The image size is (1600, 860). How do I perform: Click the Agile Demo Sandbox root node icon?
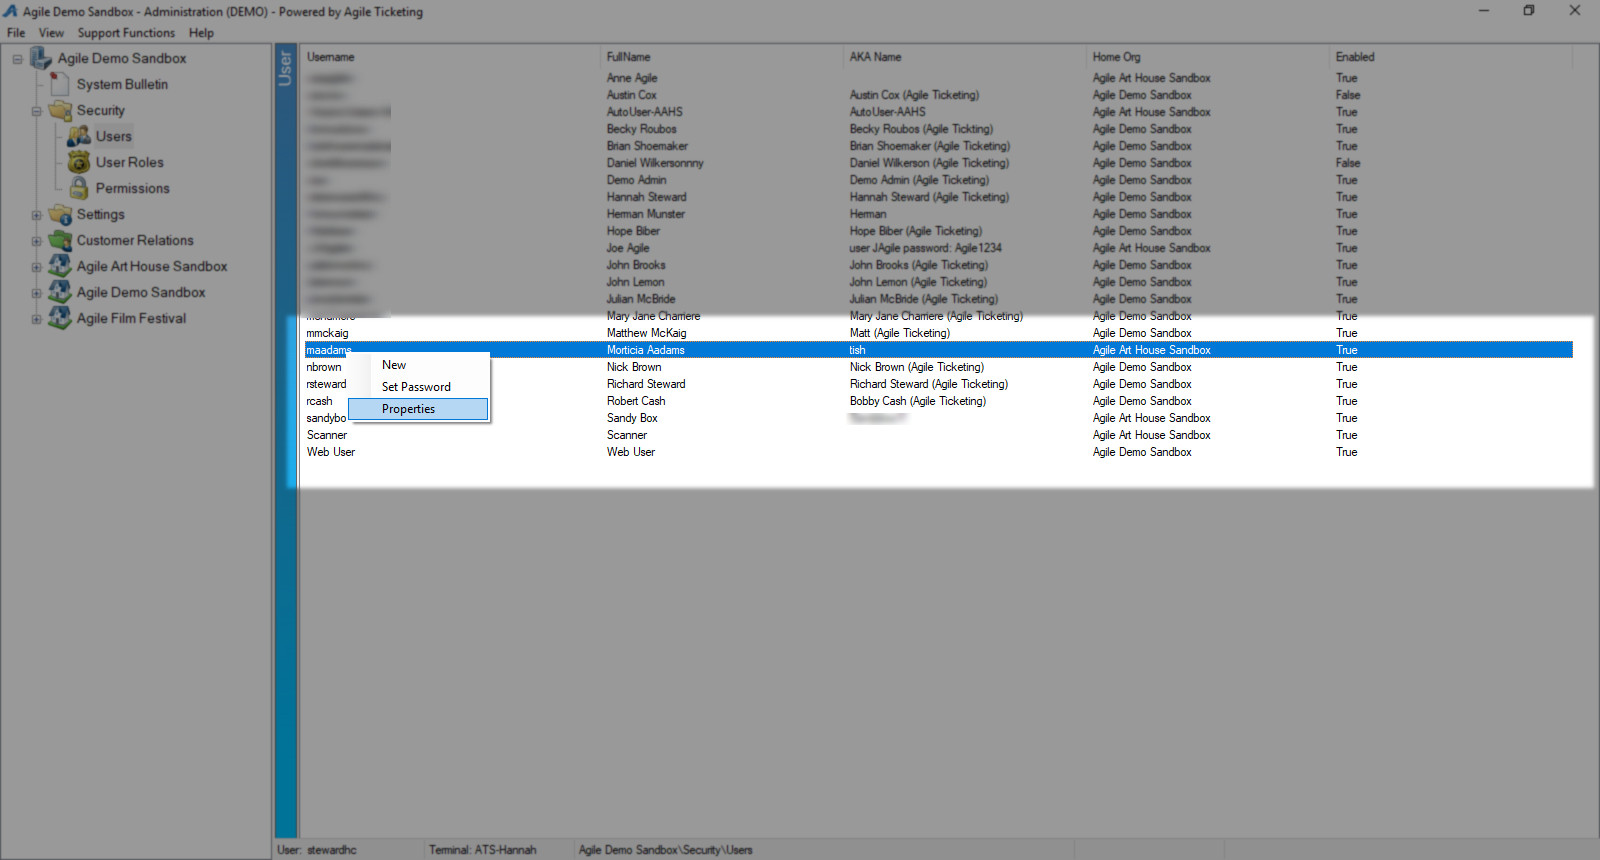(x=41, y=58)
